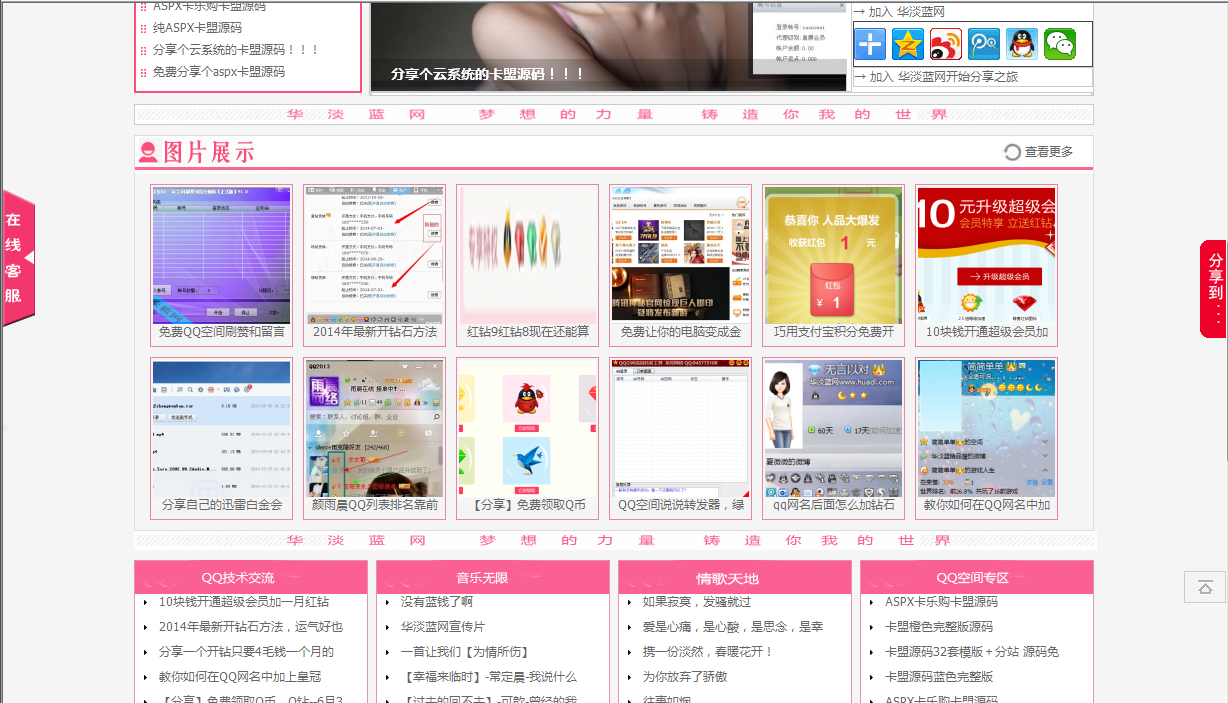Open link 纯ASPX卡盟源码
The height and width of the screenshot is (703, 1228).
pos(197,28)
